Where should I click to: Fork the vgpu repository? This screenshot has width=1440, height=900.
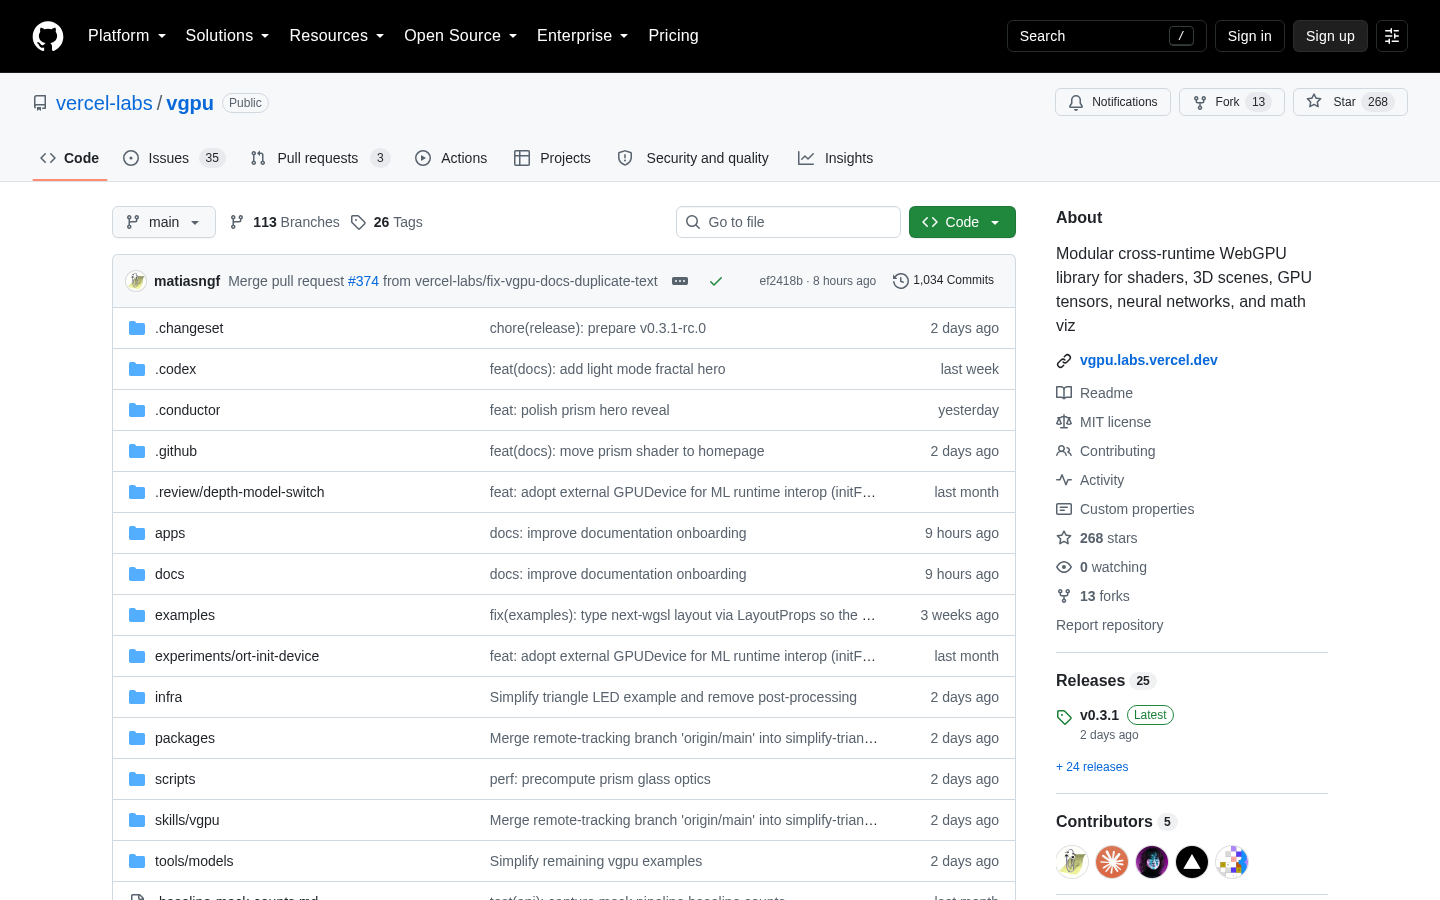pyautogui.click(x=1232, y=102)
